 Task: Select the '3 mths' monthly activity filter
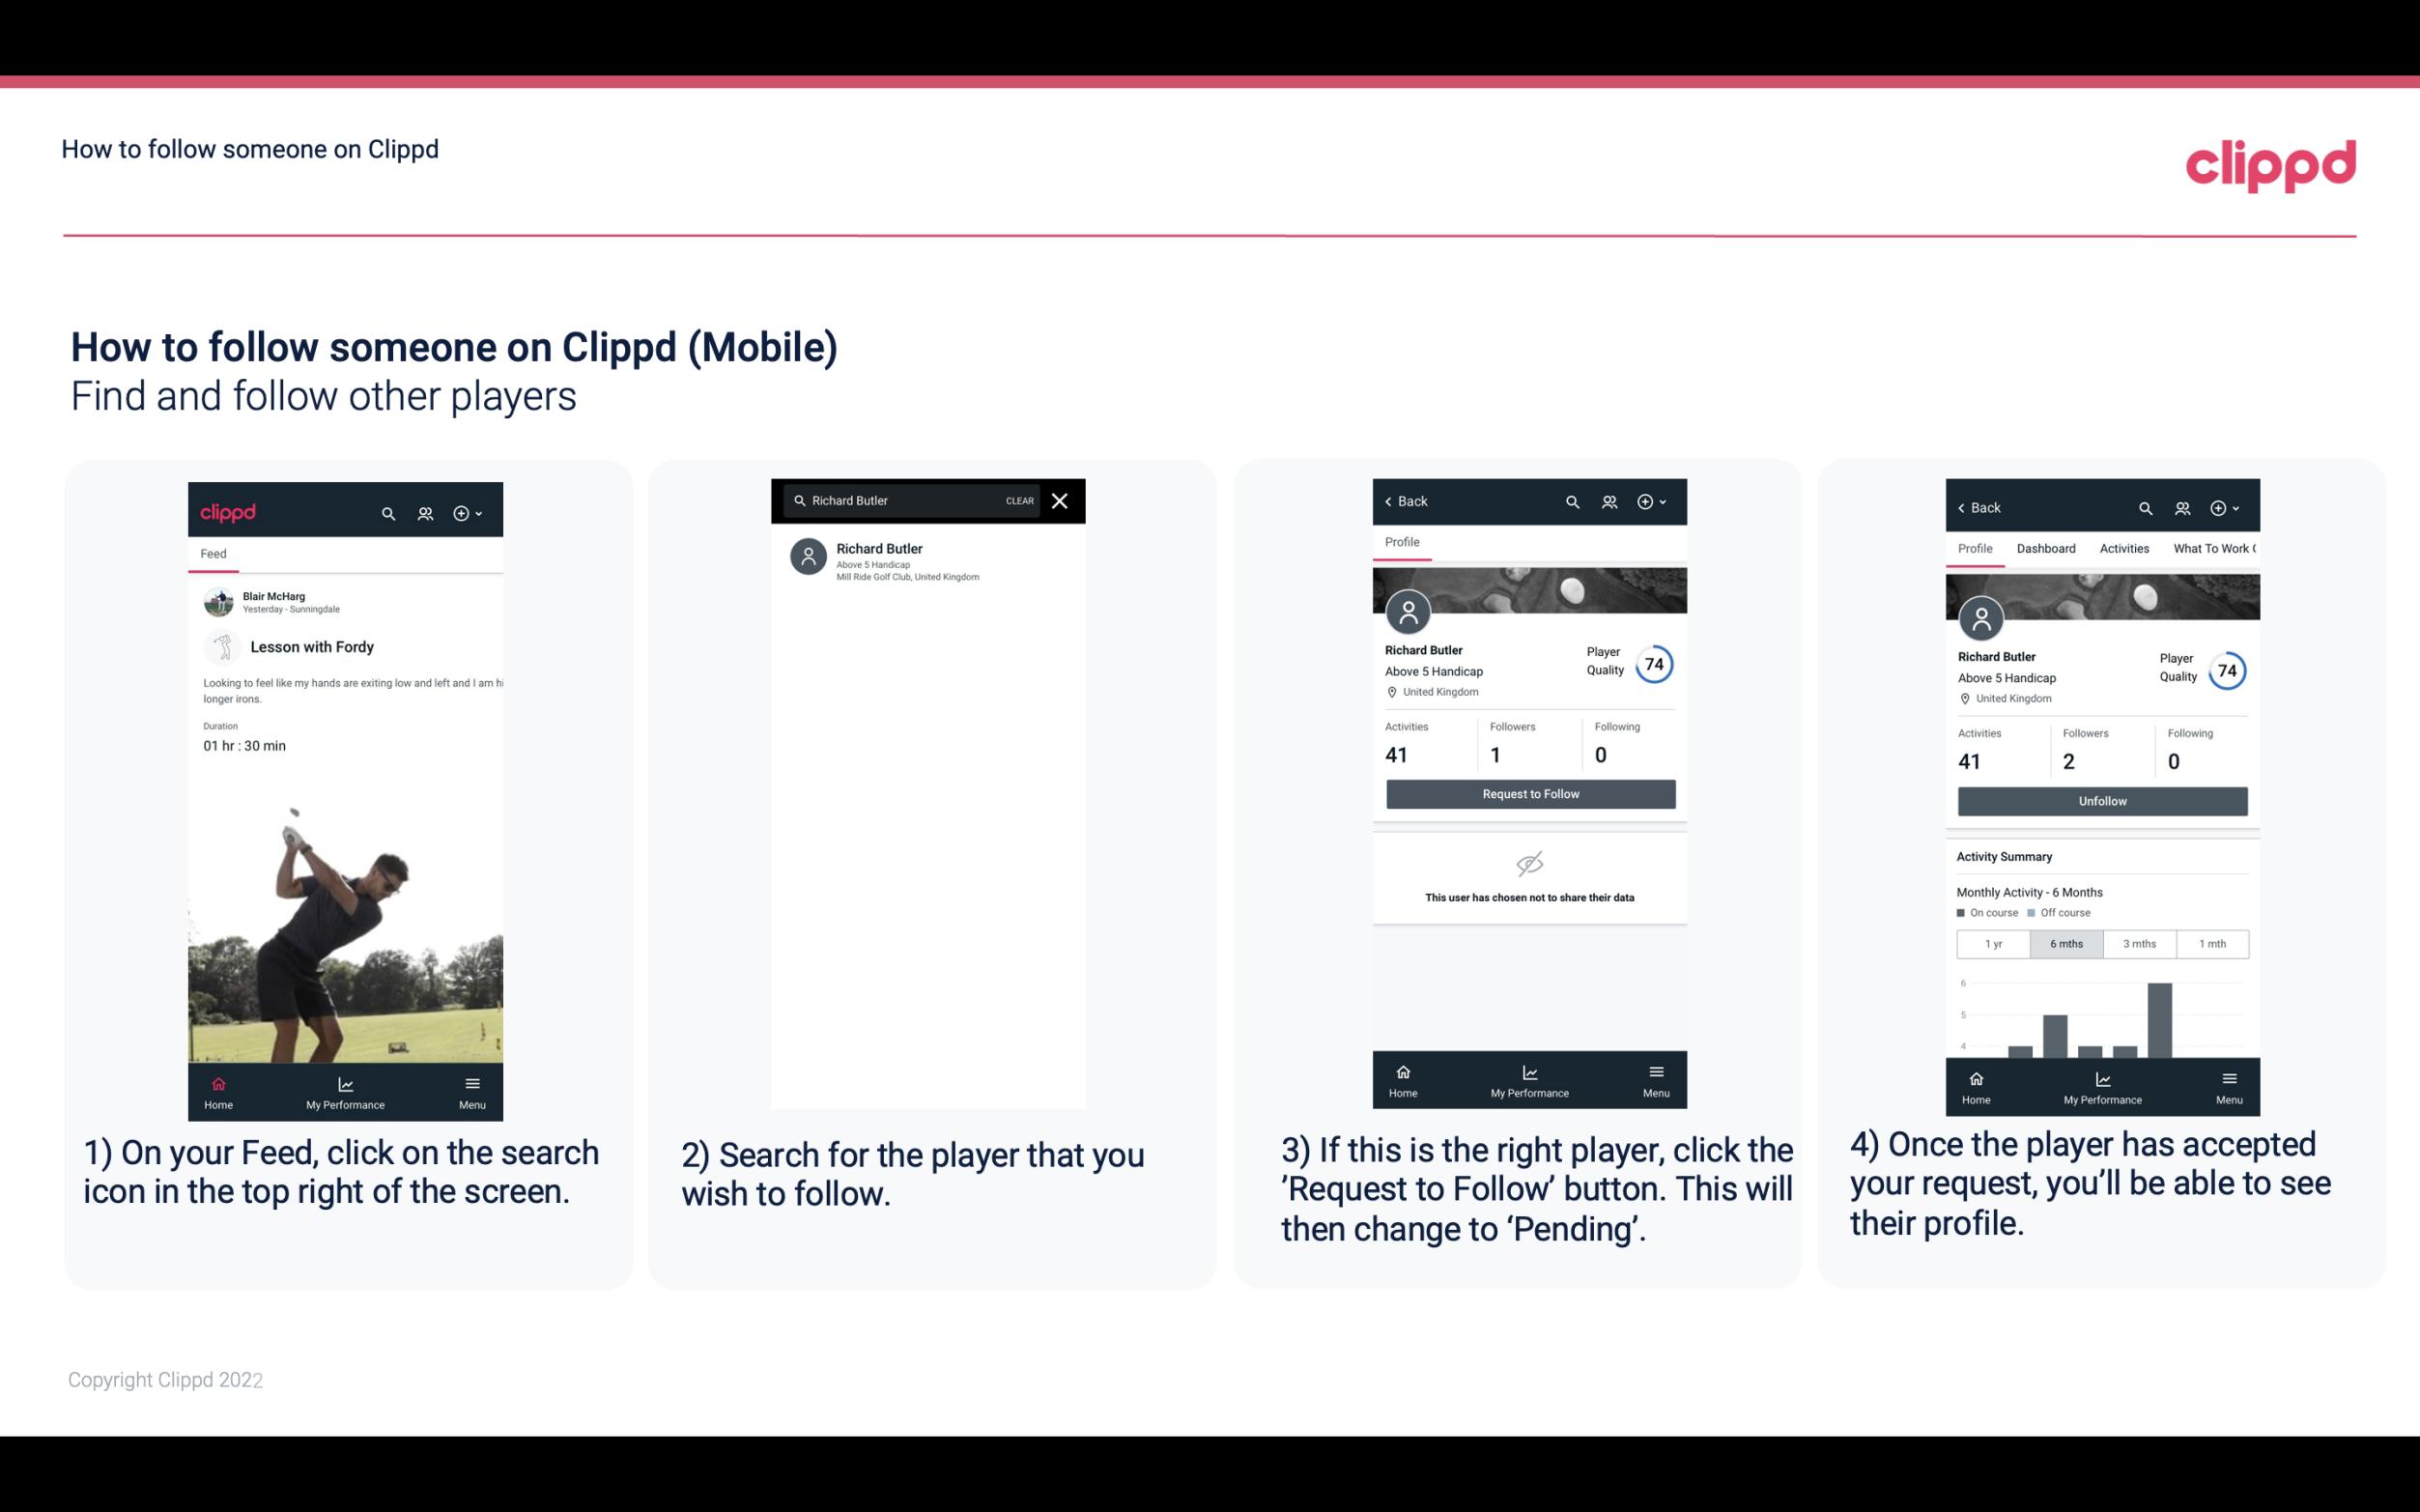[2138, 942]
